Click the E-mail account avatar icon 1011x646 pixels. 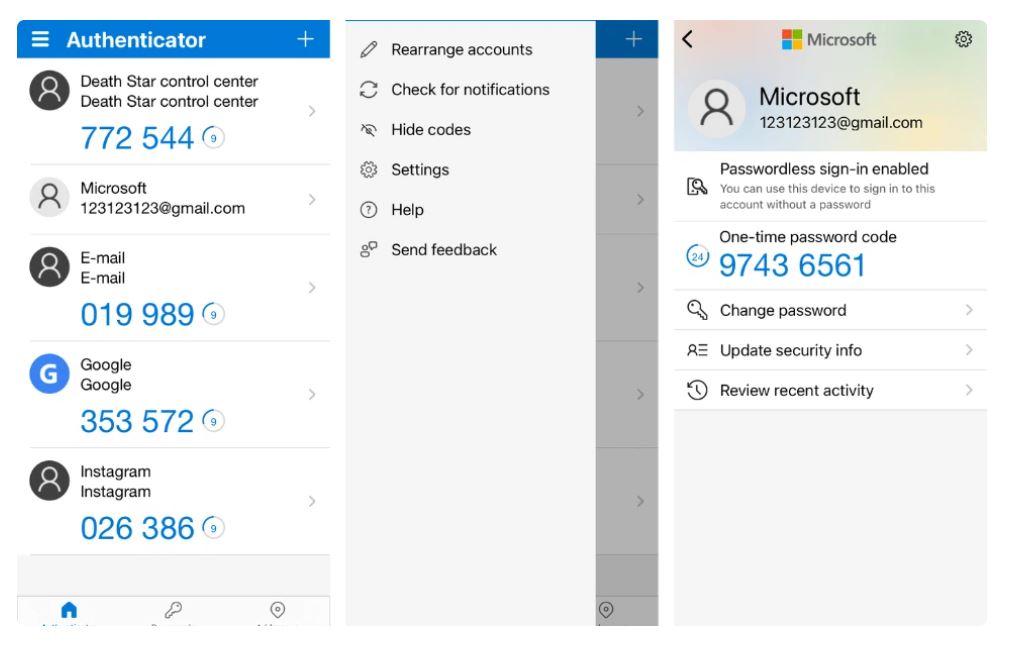50,267
